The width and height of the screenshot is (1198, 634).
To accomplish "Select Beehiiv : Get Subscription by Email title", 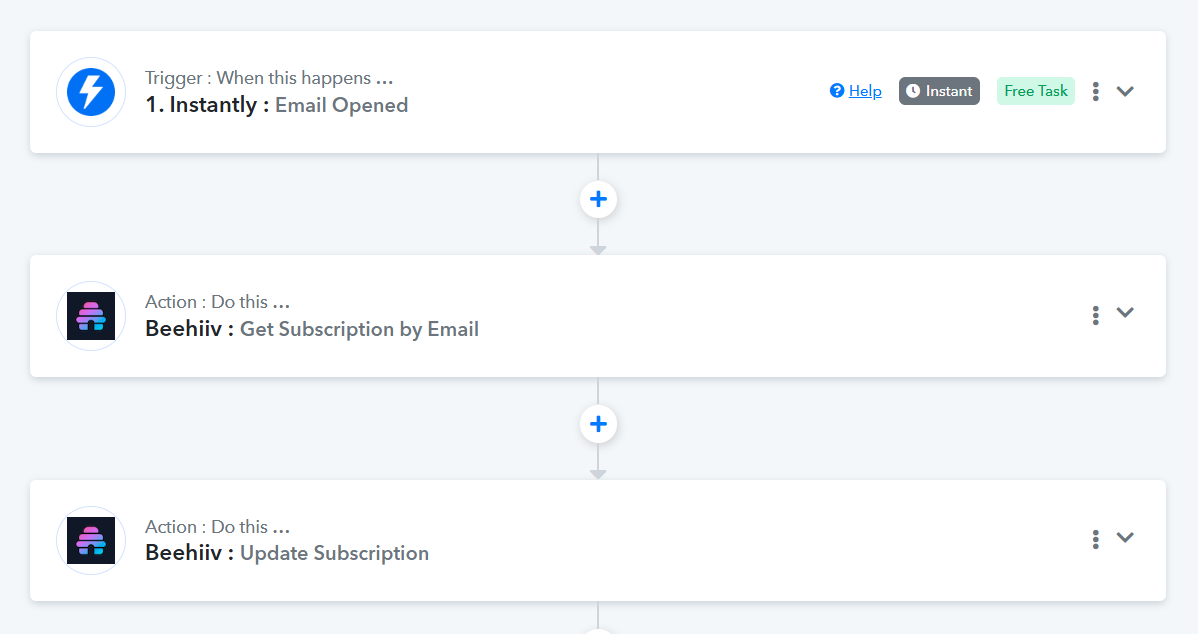I will coord(311,329).
